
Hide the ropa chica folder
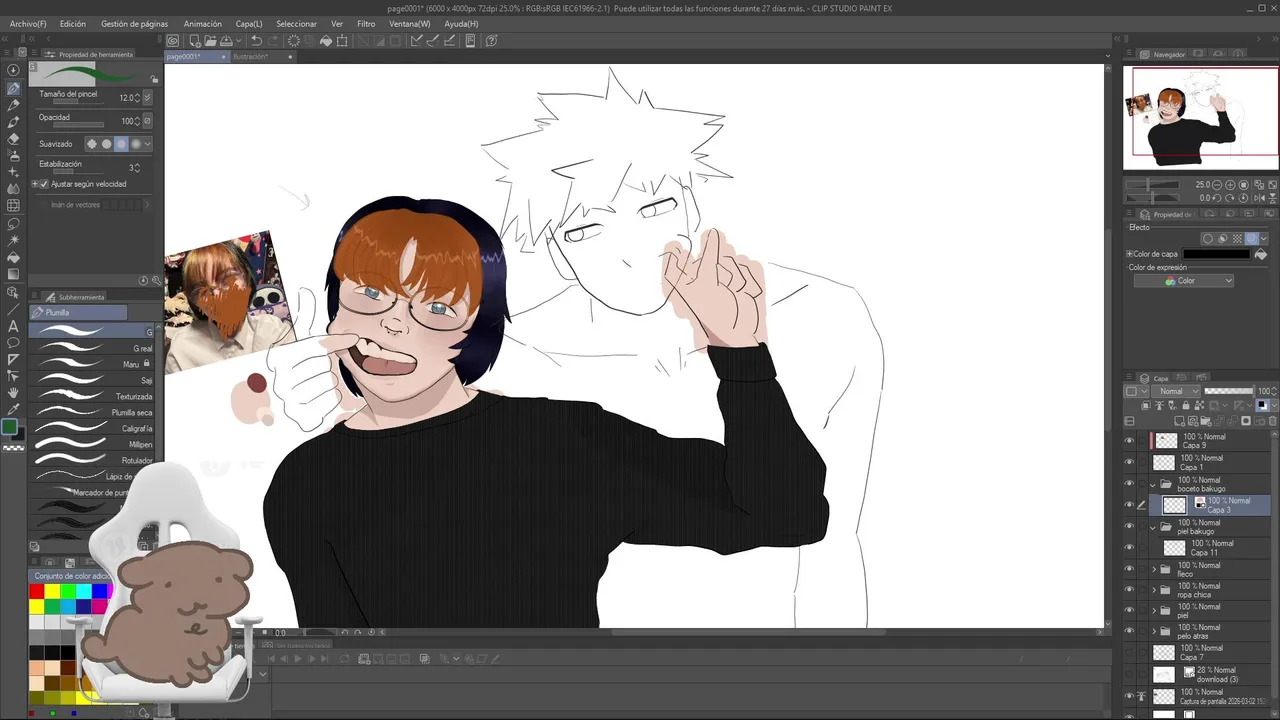(x=1129, y=590)
